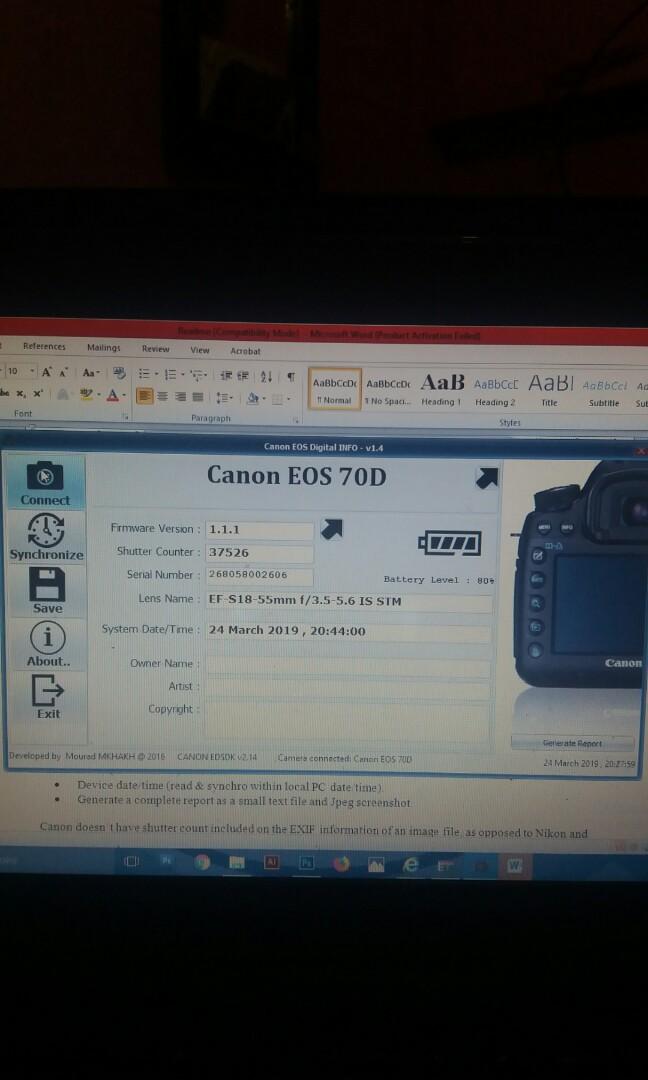Click Artist input field
Screen dimensions: 648x1080
point(348,688)
